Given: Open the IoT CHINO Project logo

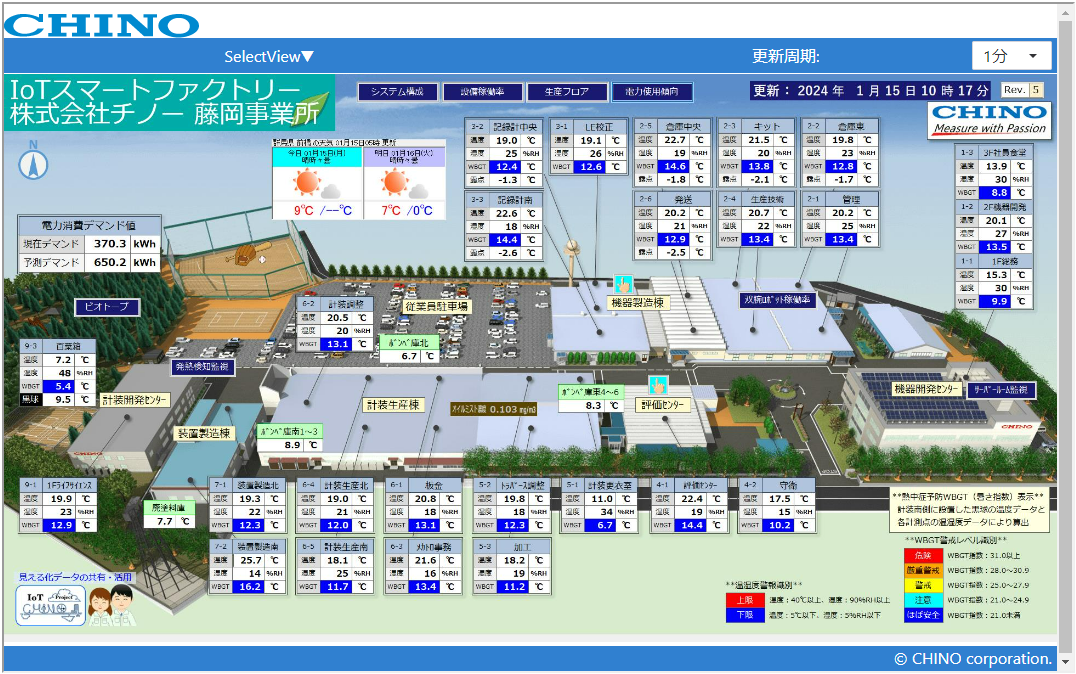Looking at the screenshot, I should coord(50,605).
